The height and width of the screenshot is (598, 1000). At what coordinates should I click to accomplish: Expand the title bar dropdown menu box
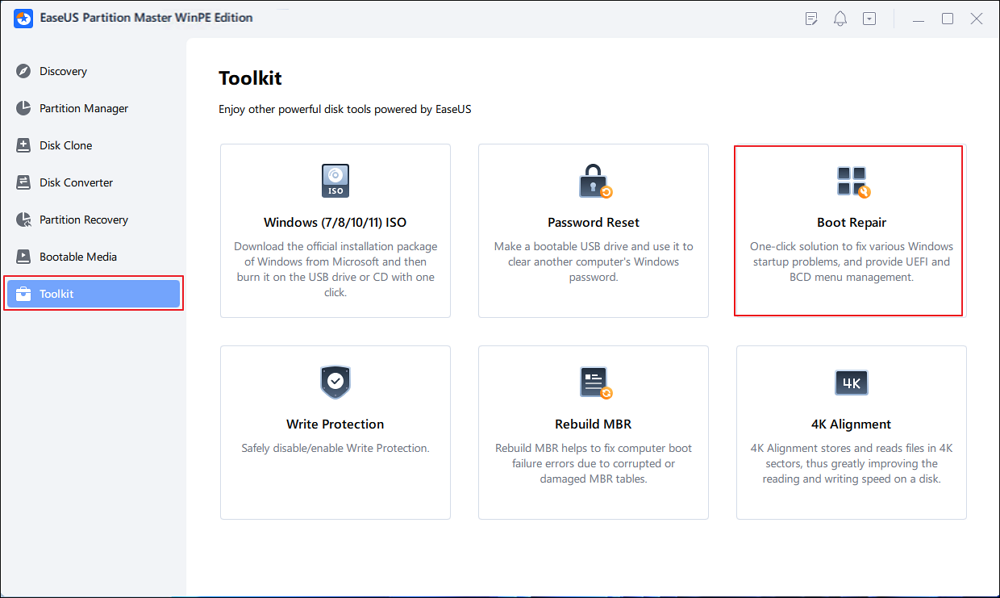870,18
